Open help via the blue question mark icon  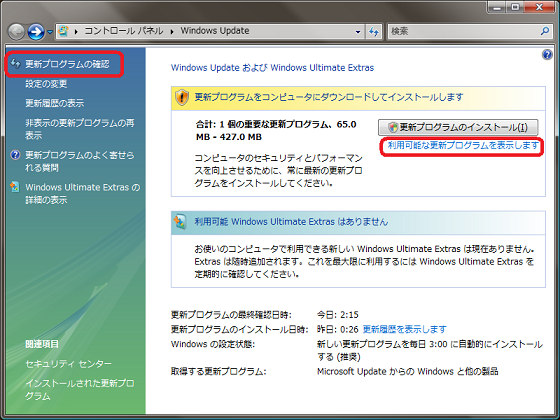[x=547, y=55]
